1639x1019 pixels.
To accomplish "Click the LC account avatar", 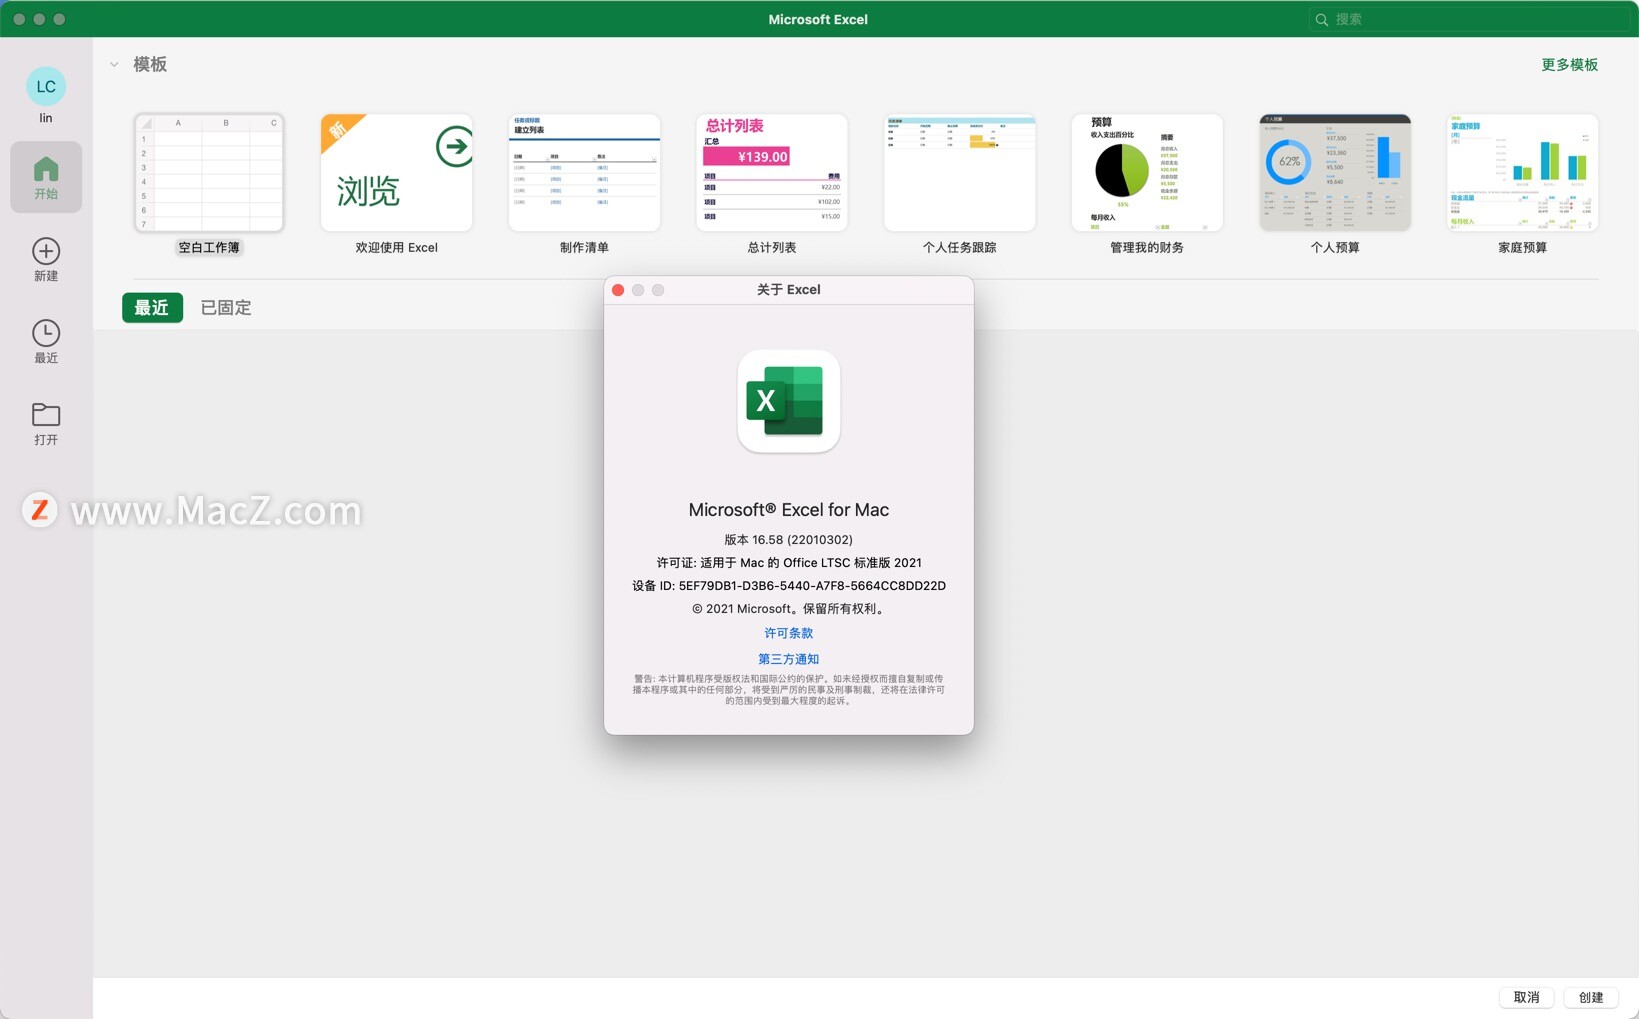I will 46,86.
